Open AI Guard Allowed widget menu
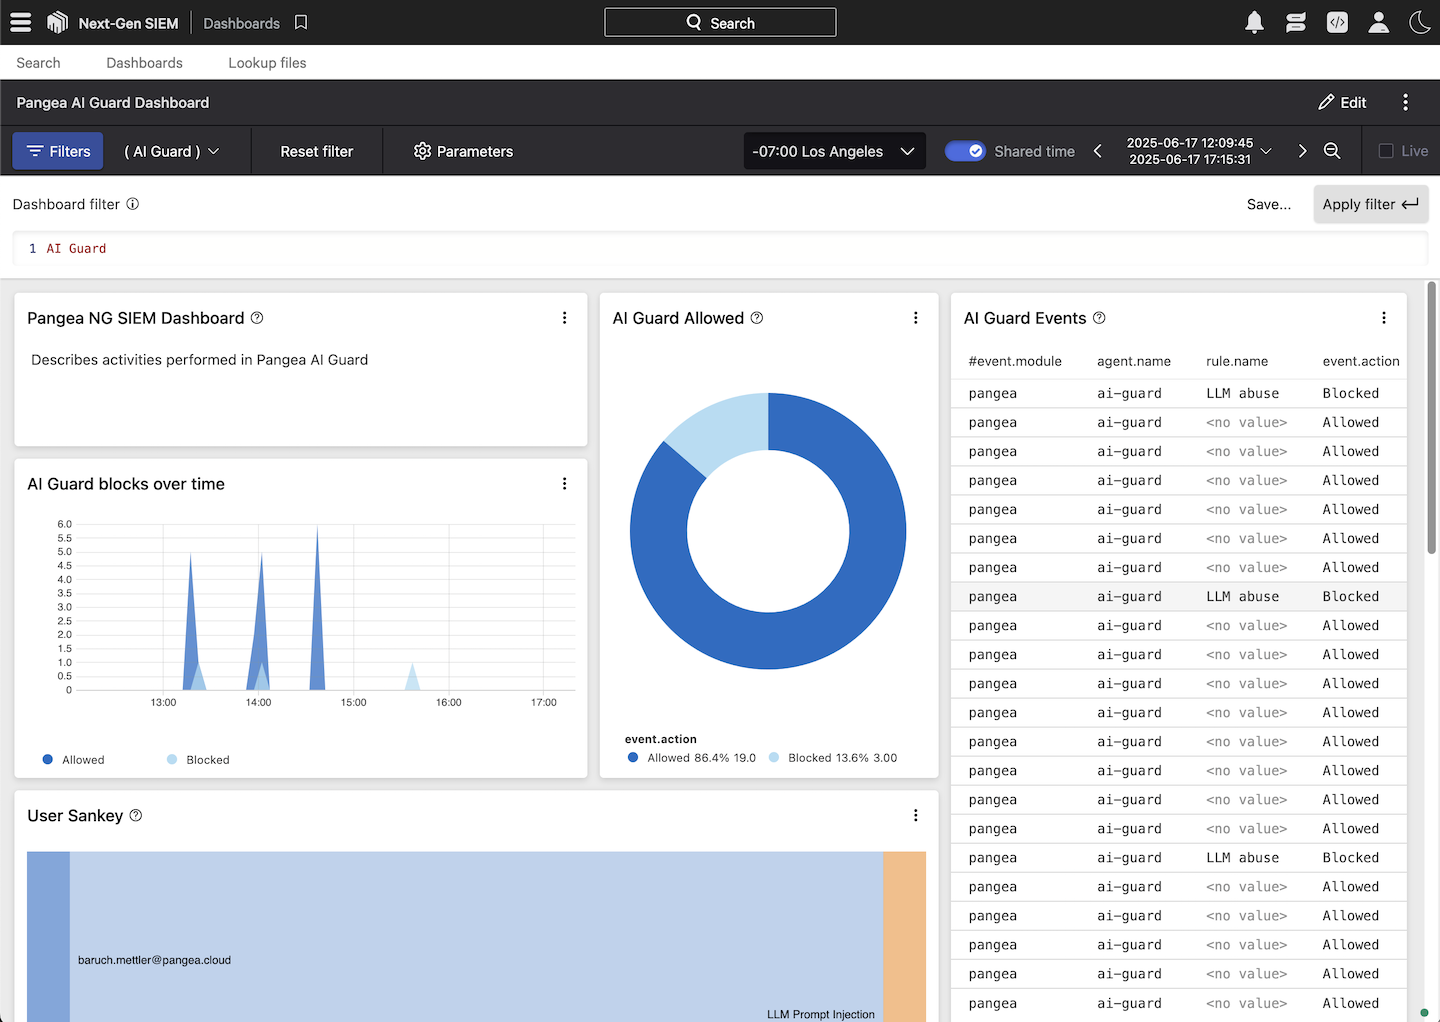The height and width of the screenshot is (1022, 1440). (x=915, y=318)
